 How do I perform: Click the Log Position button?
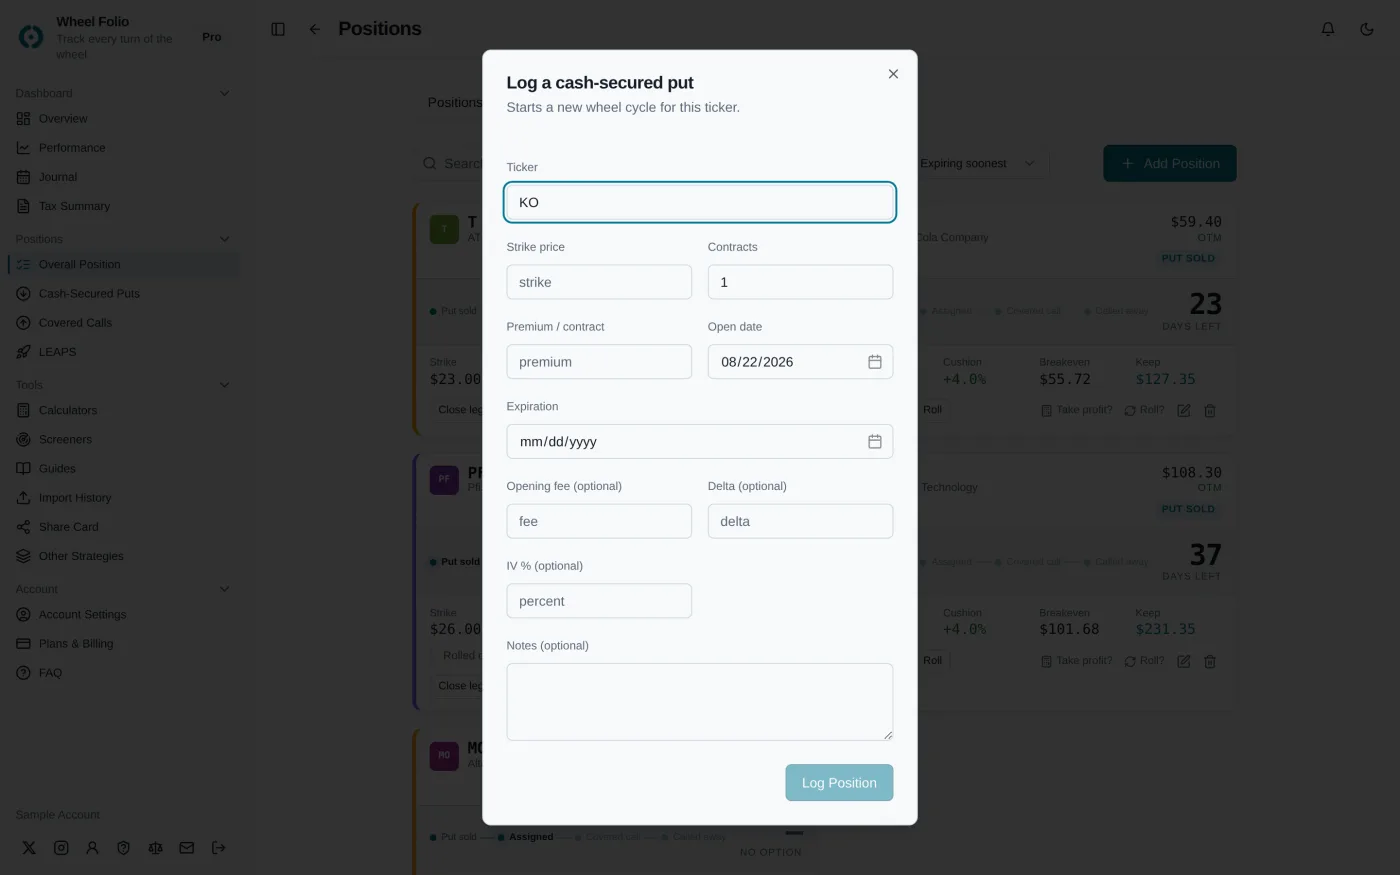[x=839, y=783]
